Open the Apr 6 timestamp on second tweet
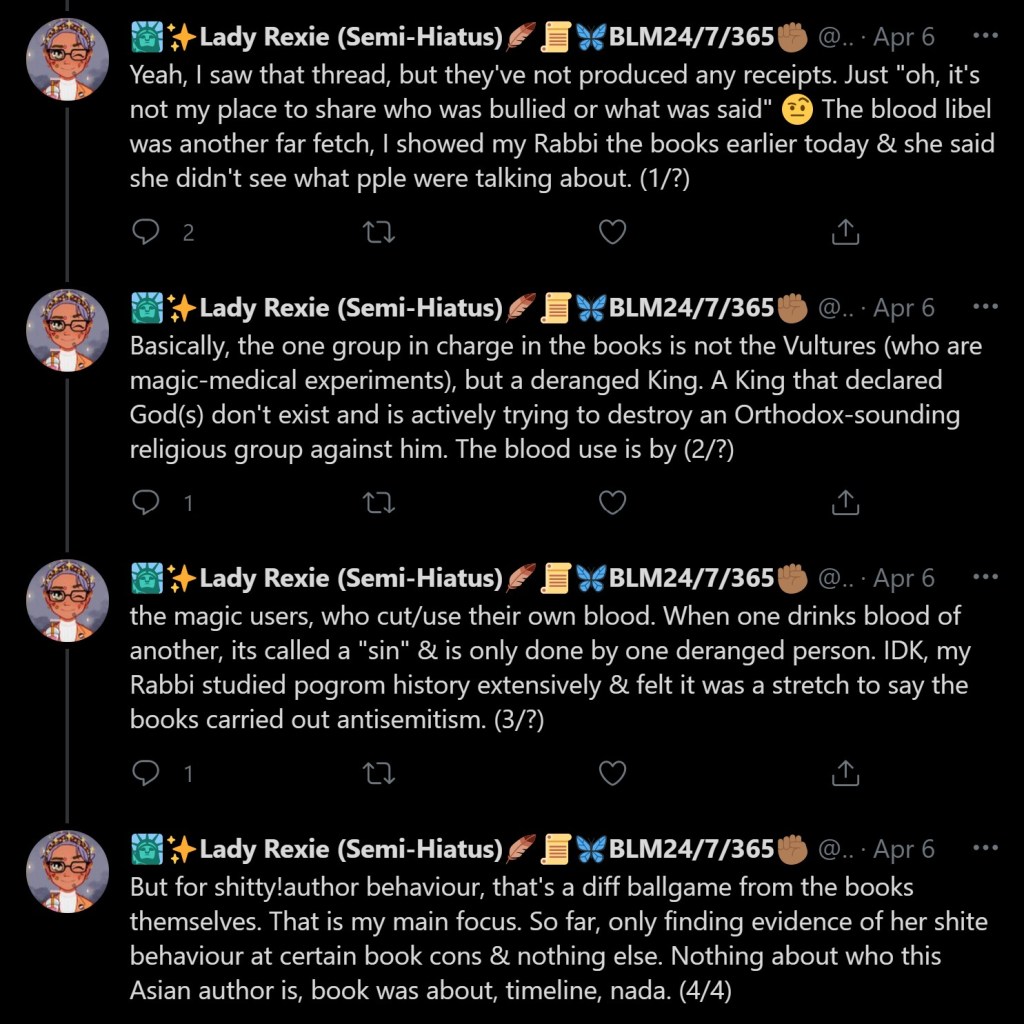The image size is (1024, 1024). click(904, 308)
